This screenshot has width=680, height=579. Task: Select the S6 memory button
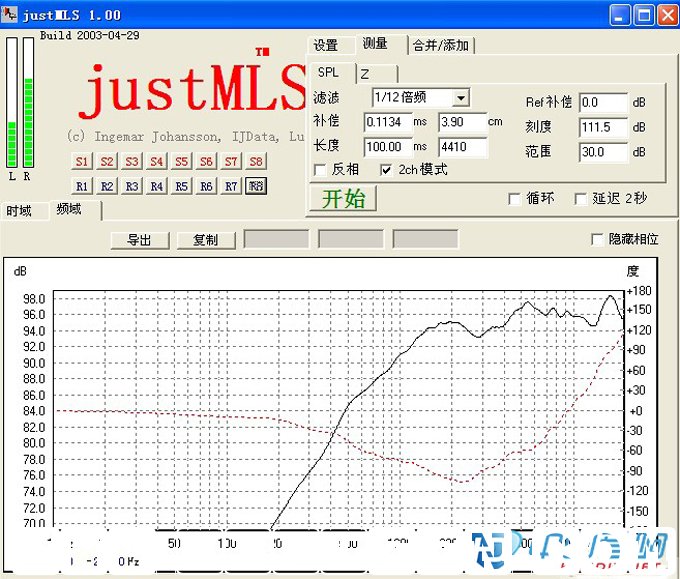[206, 161]
